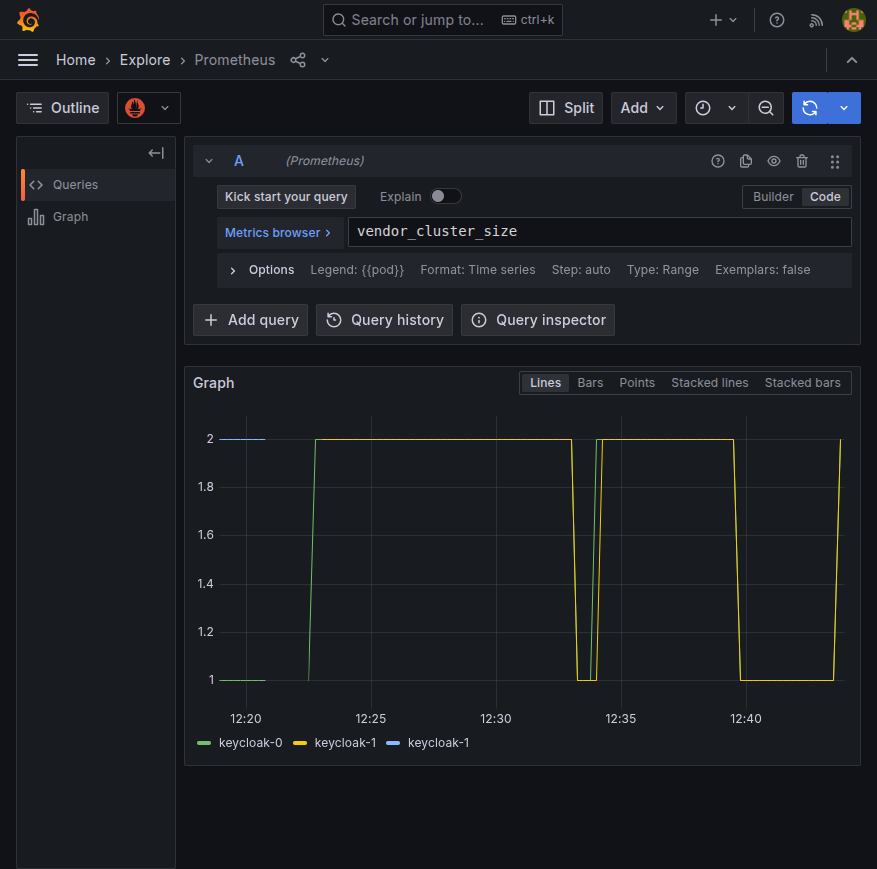Duplicate query A with copy icon
This screenshot has width=877, height=869.
pyautogui.click(x=746, y=162)
